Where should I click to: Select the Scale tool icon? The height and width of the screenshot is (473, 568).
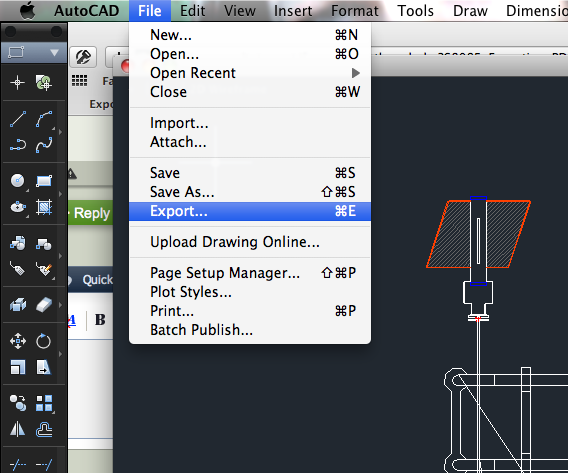click(18, 367)
